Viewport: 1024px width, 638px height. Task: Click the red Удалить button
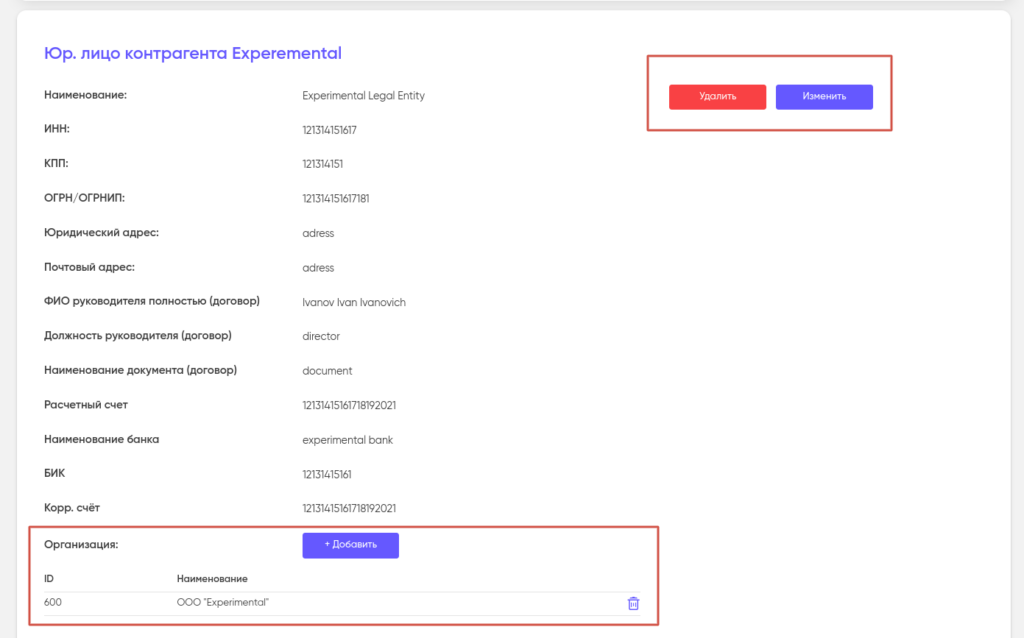coord(717,97)
